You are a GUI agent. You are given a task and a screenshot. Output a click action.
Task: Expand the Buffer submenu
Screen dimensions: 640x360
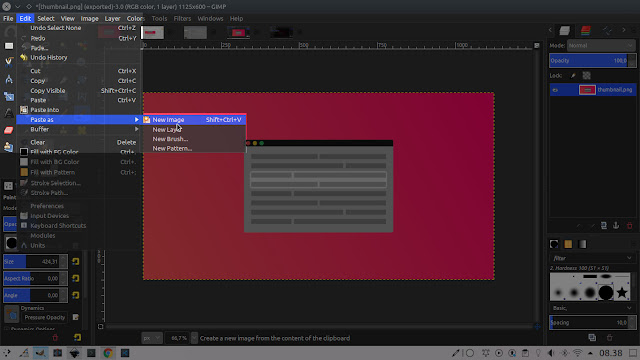(x=80, y=129)
